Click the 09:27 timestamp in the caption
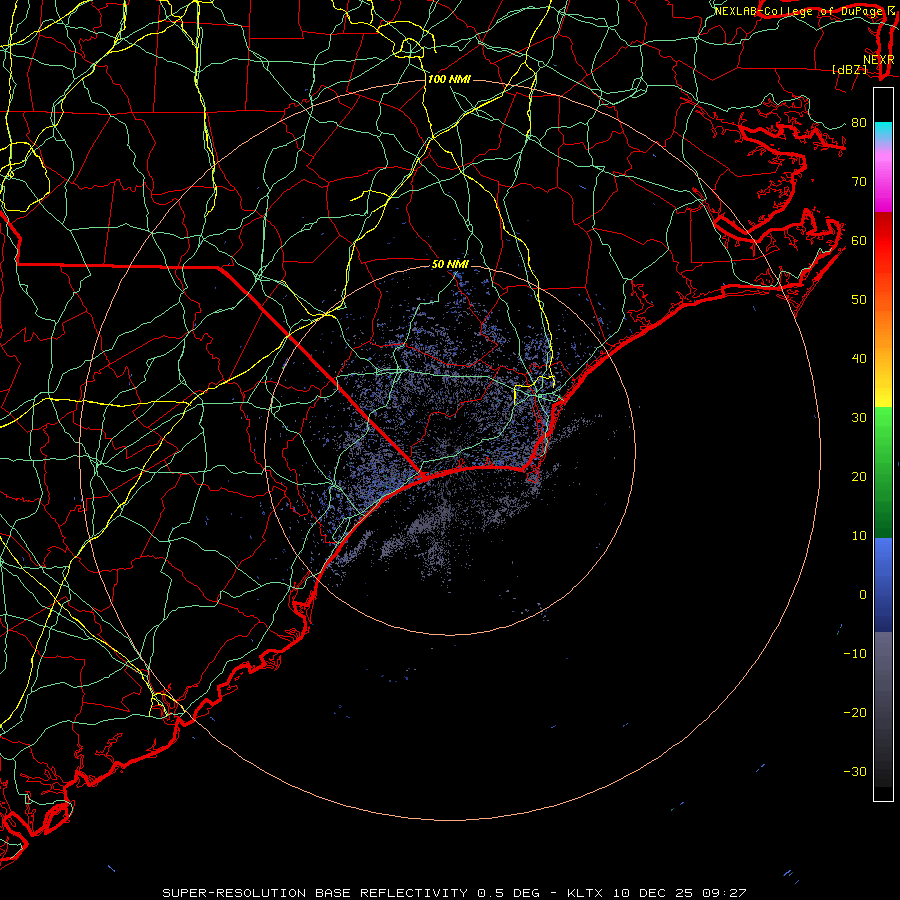Image resolution: width=900 pixels, height=900 pixels. [x=724, y=893]
